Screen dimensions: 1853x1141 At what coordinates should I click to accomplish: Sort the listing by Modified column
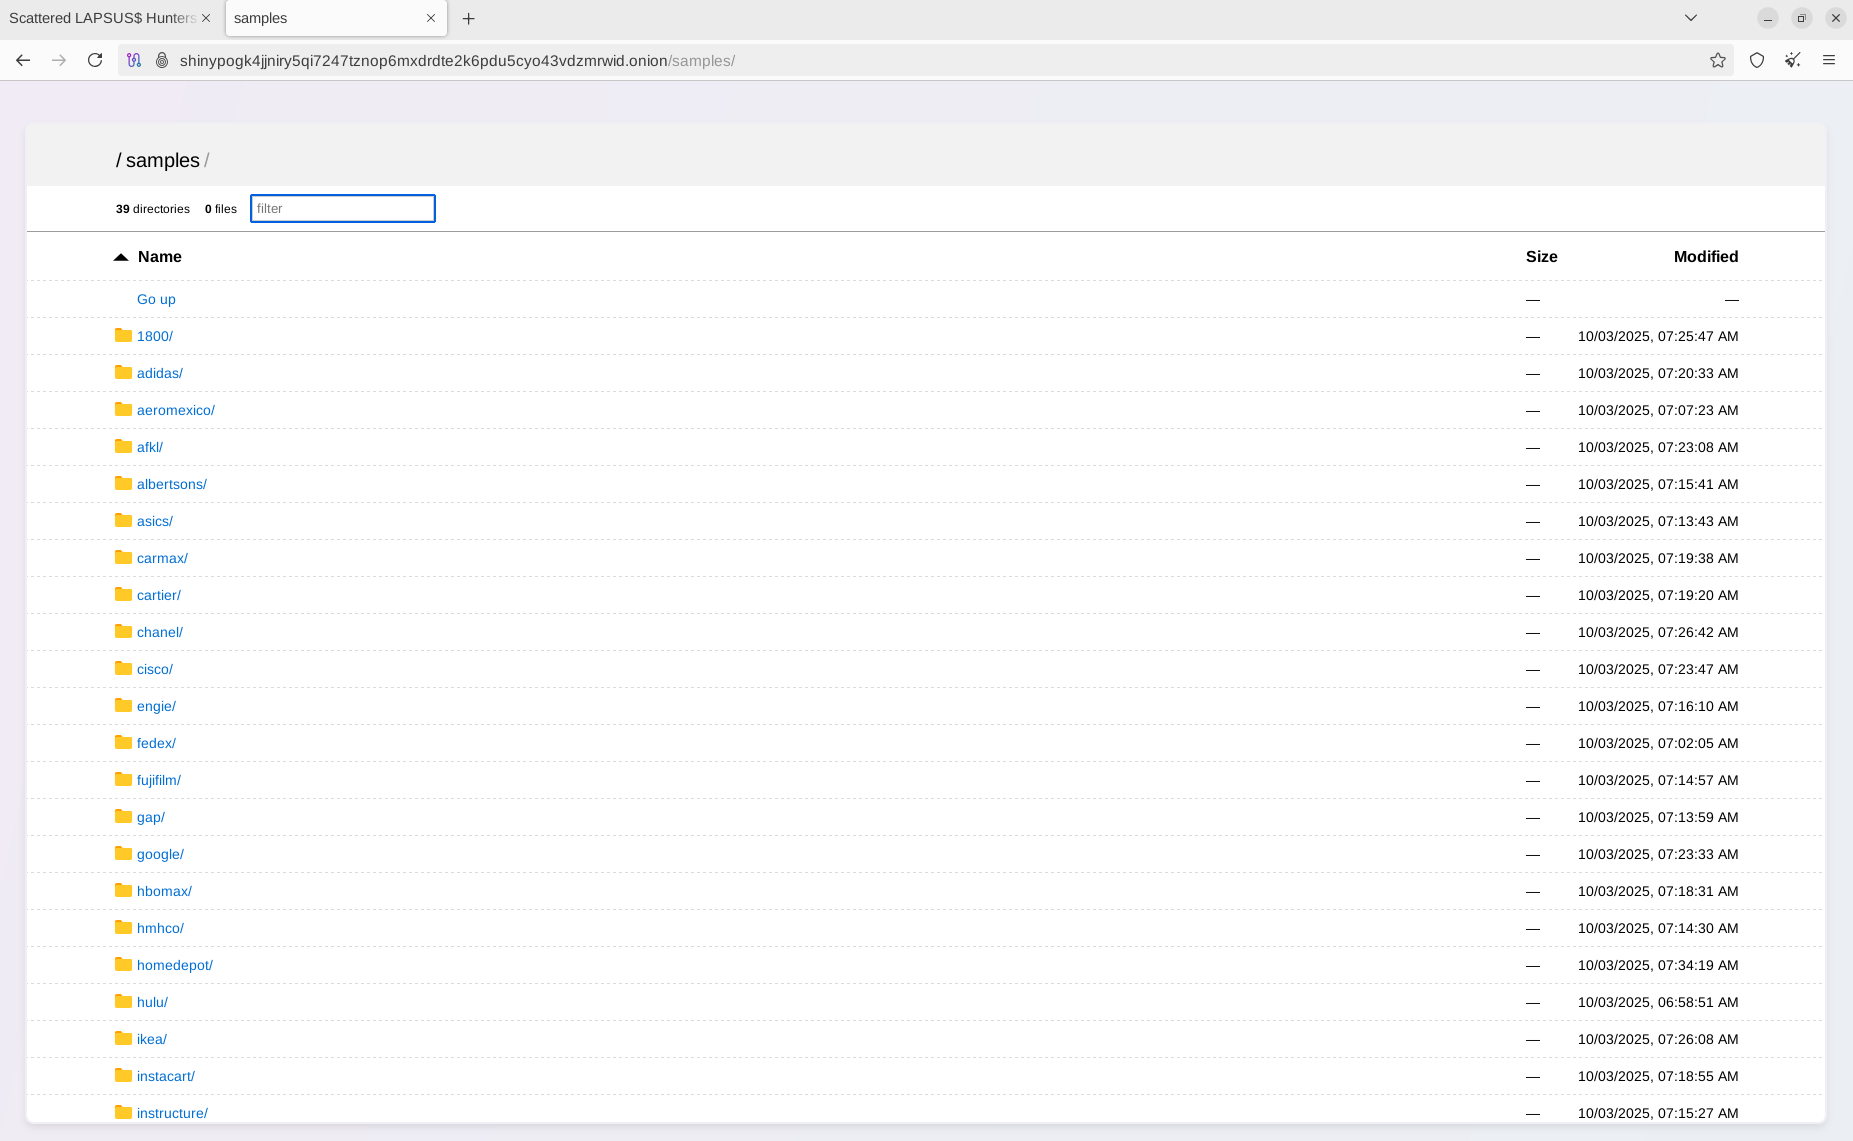[x=1705, y=257]
